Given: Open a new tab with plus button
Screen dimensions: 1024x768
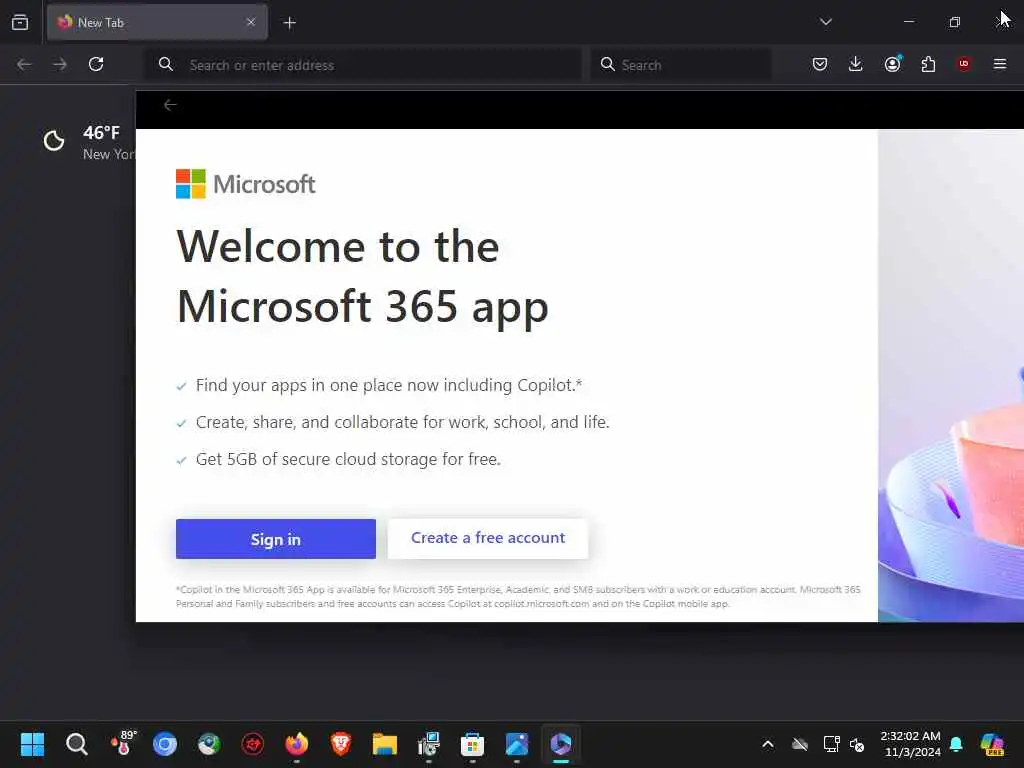Looking at the screenshot, I should point(289,23).
